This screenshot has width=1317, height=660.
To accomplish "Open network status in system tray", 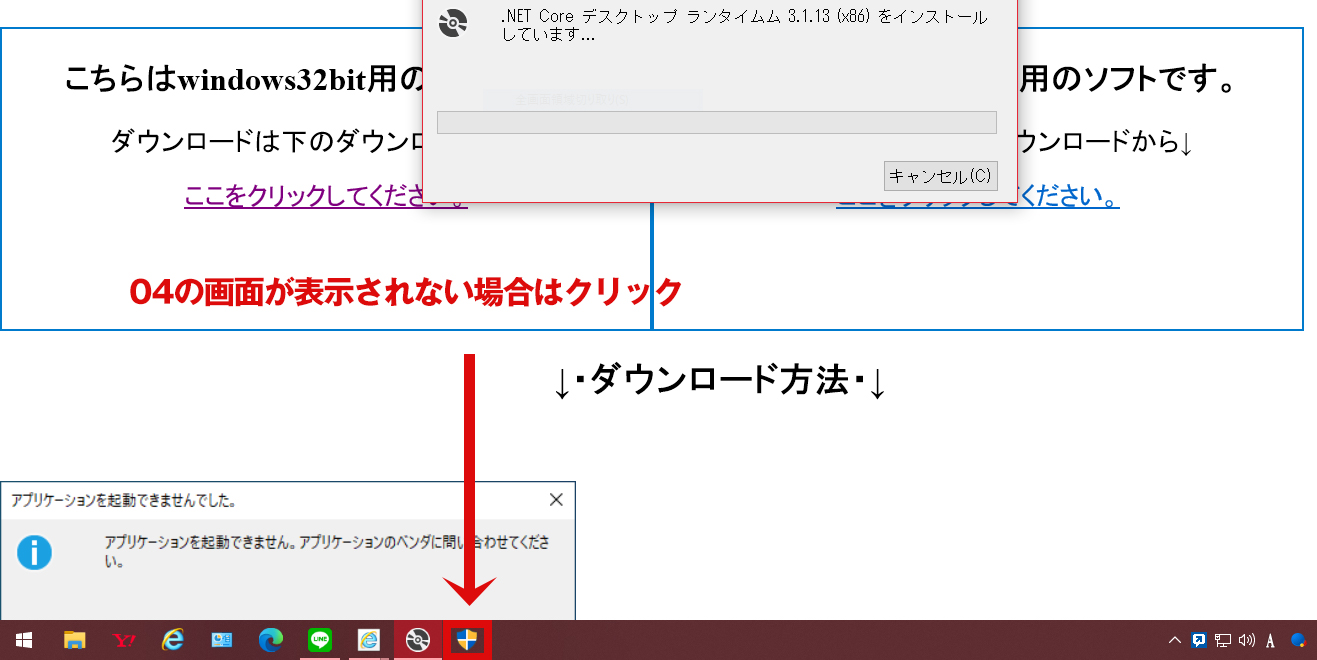I will tap(1222, 640).
